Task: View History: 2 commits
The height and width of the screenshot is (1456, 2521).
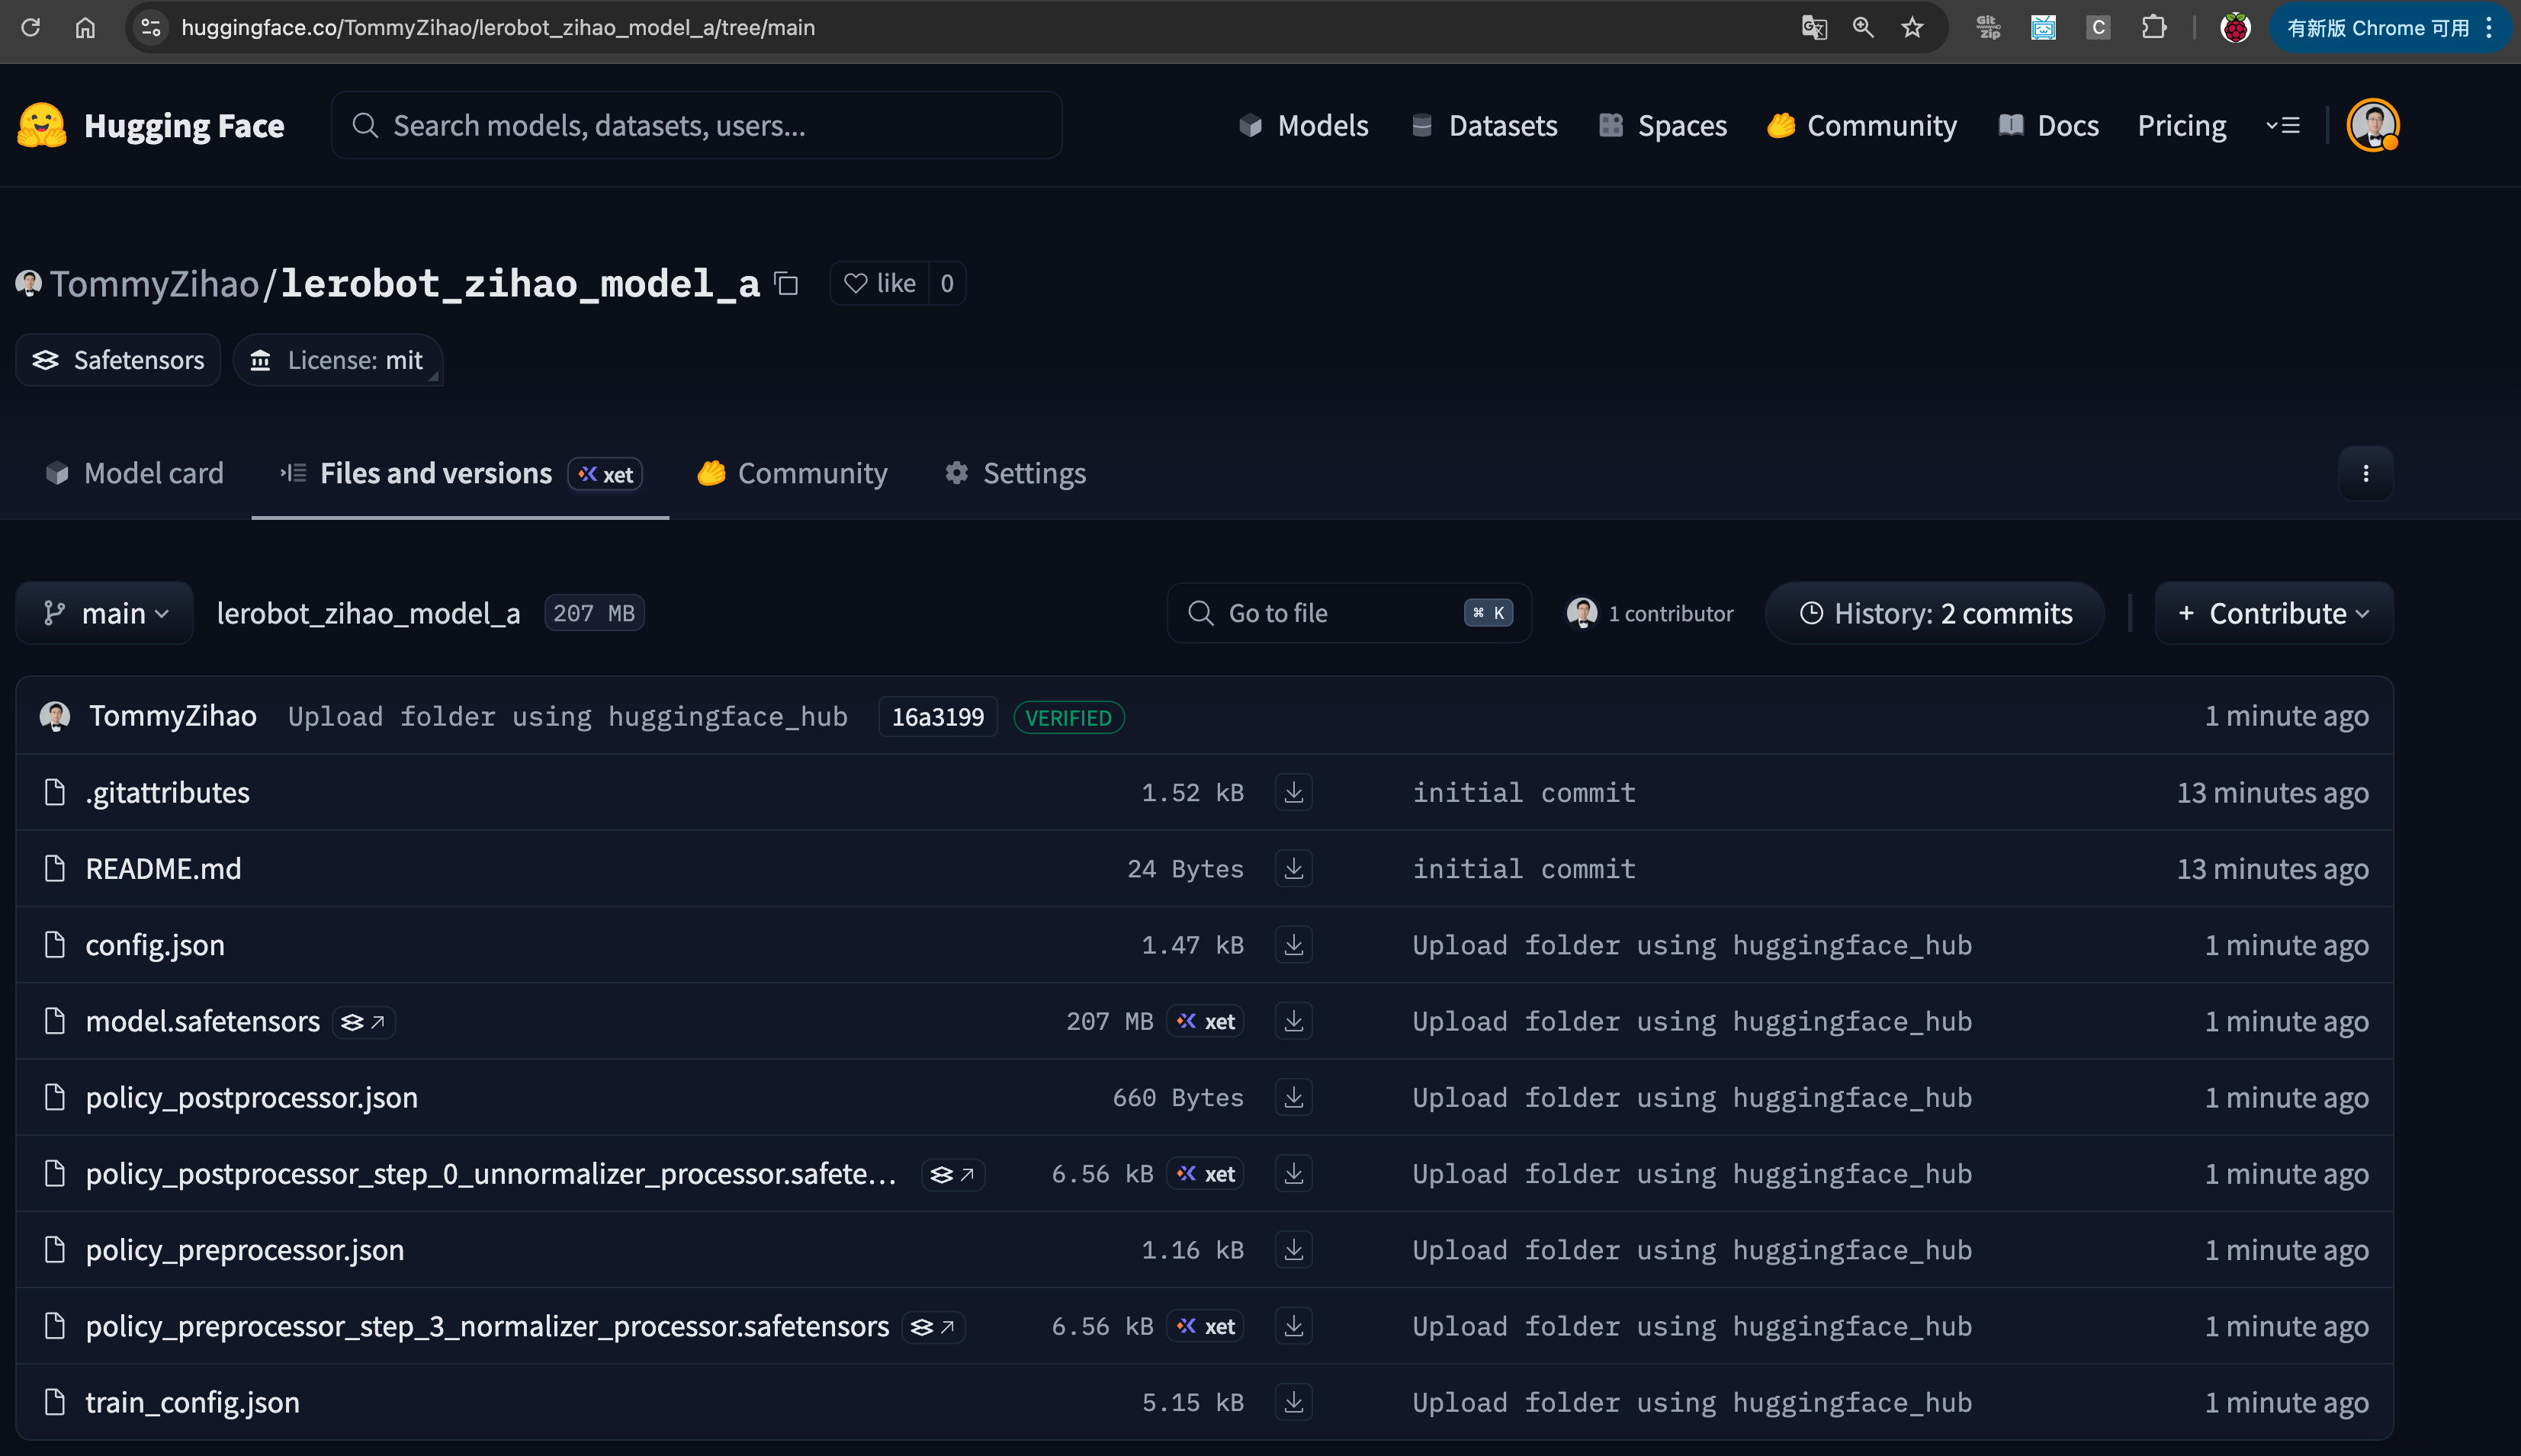Action: [1935, 613]
